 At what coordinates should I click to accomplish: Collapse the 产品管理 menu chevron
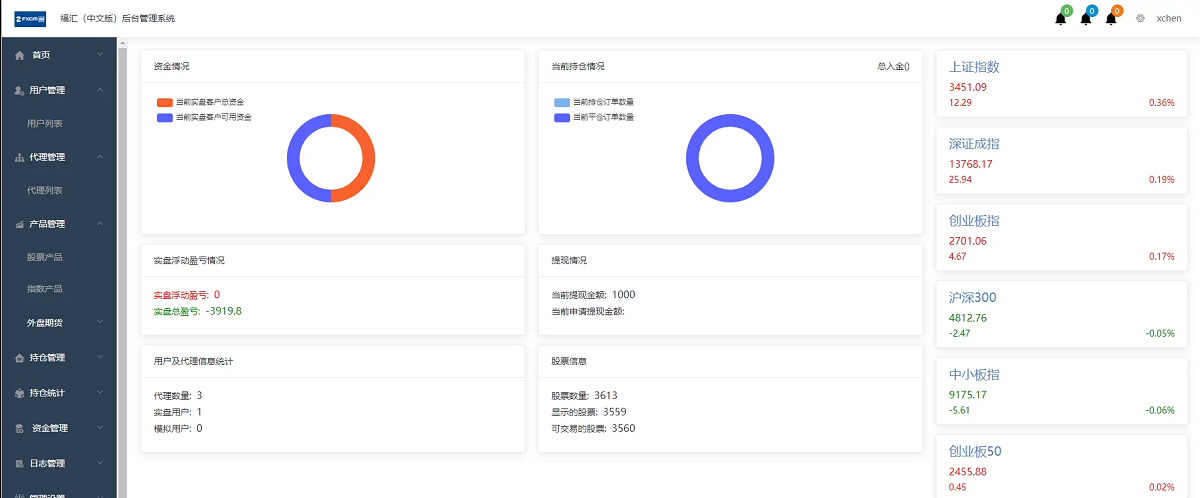click(100, 224)
